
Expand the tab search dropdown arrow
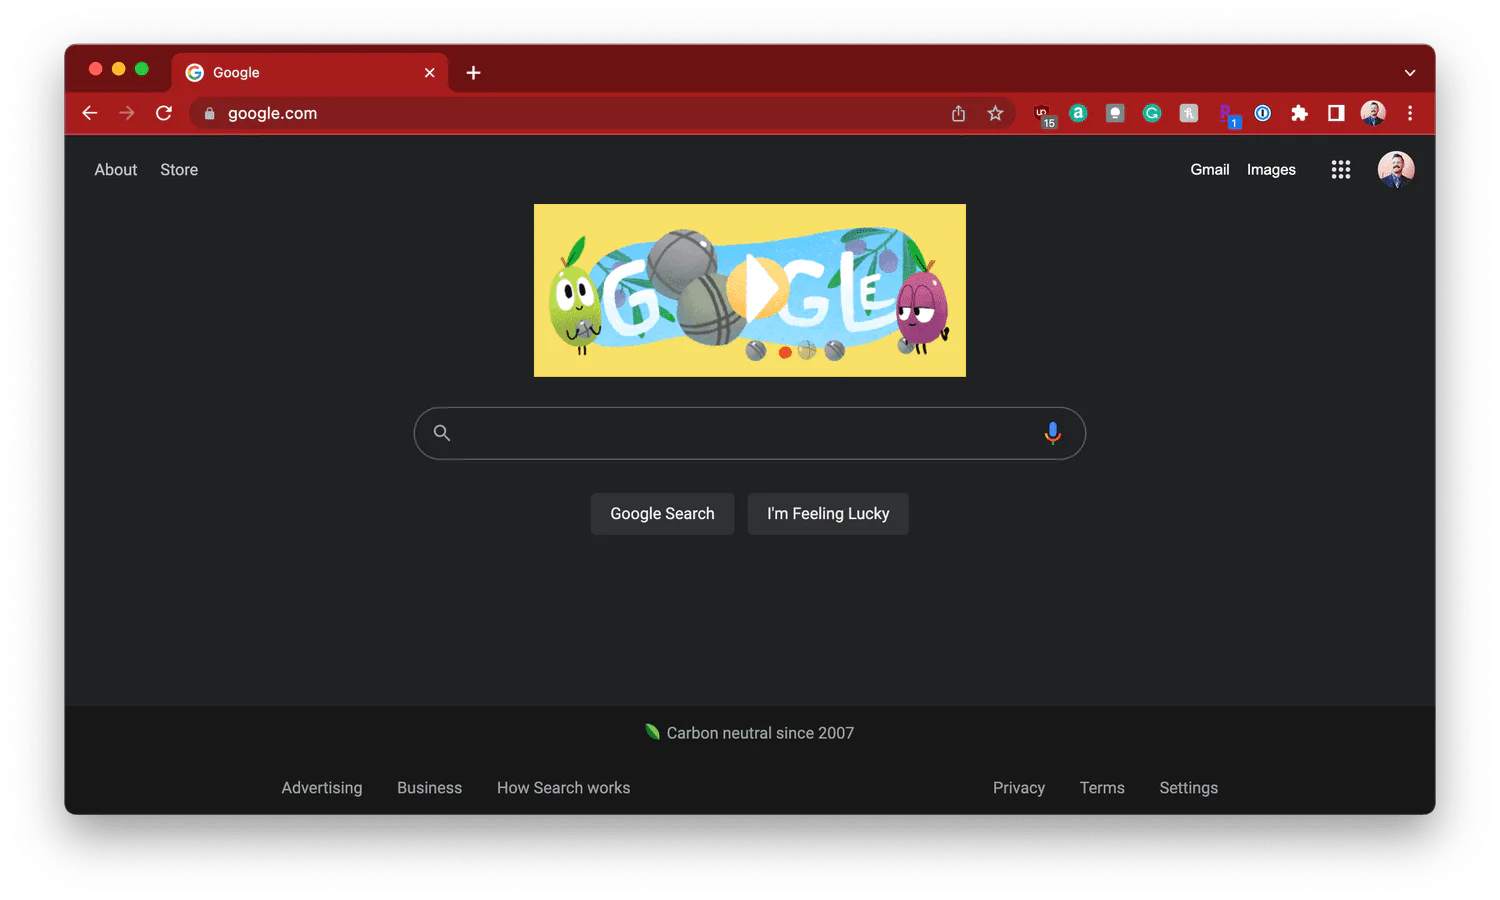(x=1410, y=72)
